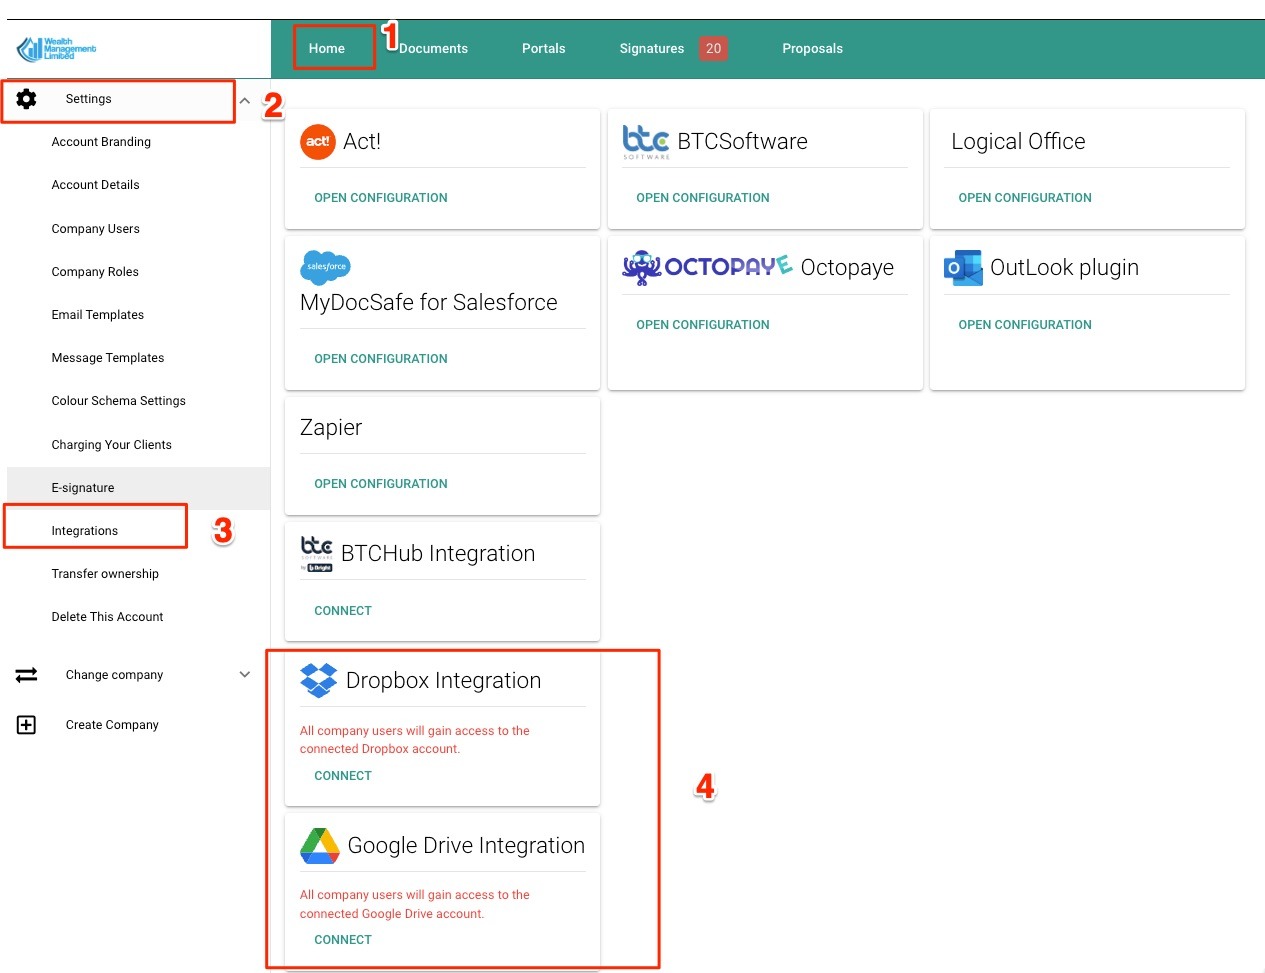Click the Google Drive logo icon

[320, 846]
